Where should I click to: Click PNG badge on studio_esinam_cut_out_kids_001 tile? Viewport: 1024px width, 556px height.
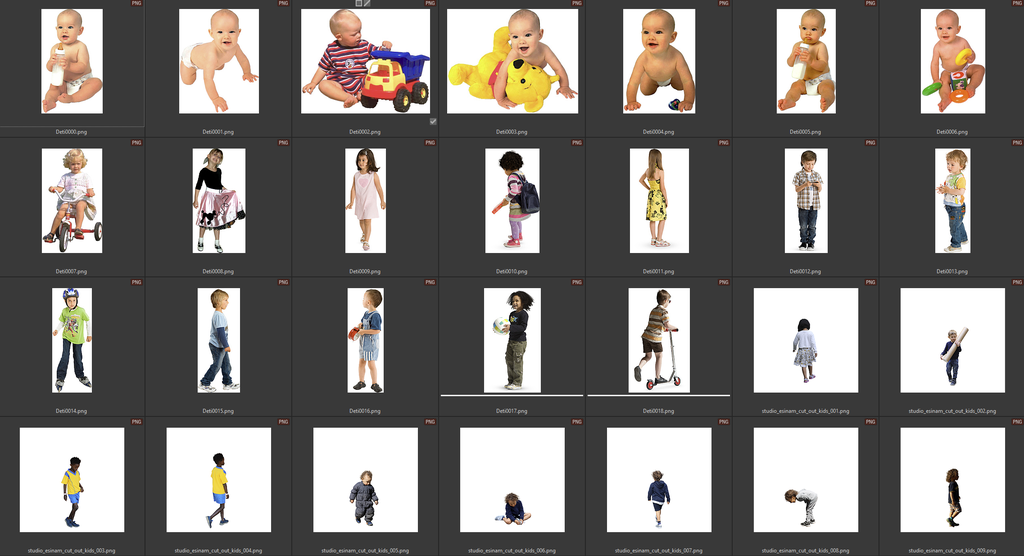[x=870, y=283]
